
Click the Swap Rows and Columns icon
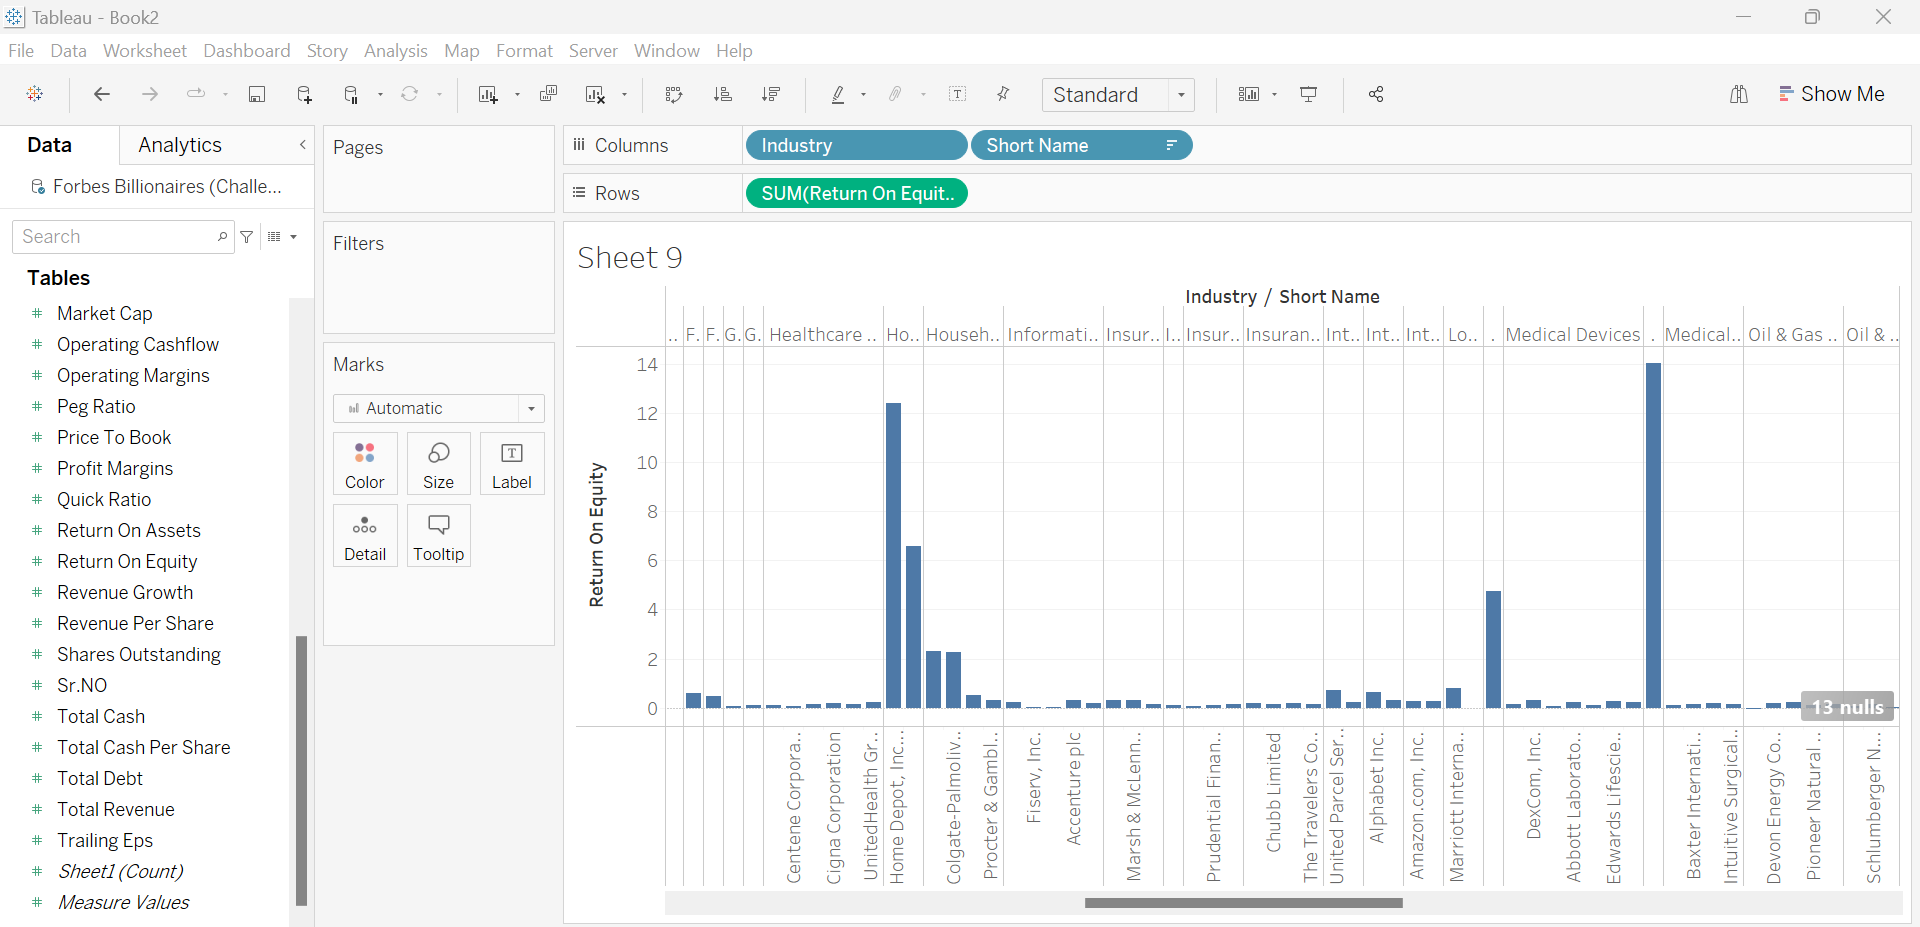point(674,94)
